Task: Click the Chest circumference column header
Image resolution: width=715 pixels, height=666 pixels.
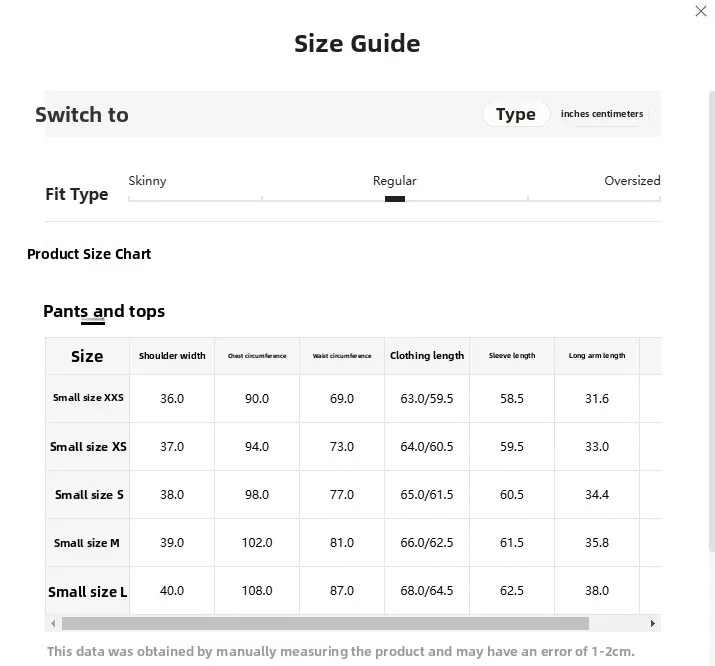Action: click(257, 356)
